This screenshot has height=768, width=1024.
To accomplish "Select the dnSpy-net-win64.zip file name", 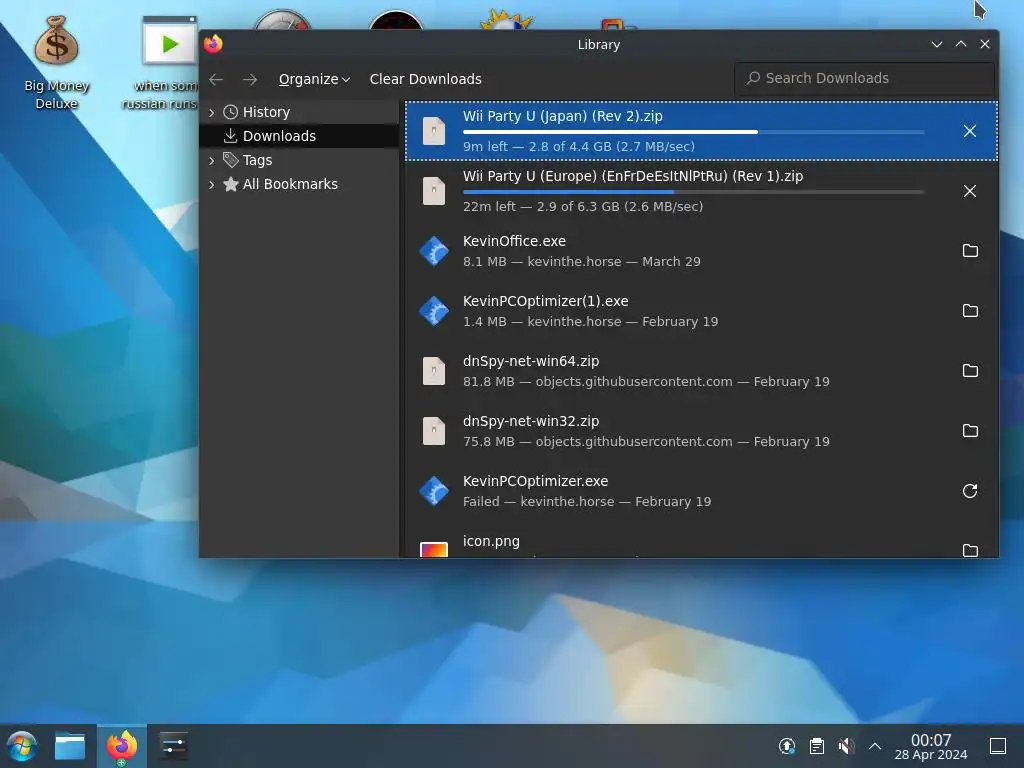I will pos(531,361).
